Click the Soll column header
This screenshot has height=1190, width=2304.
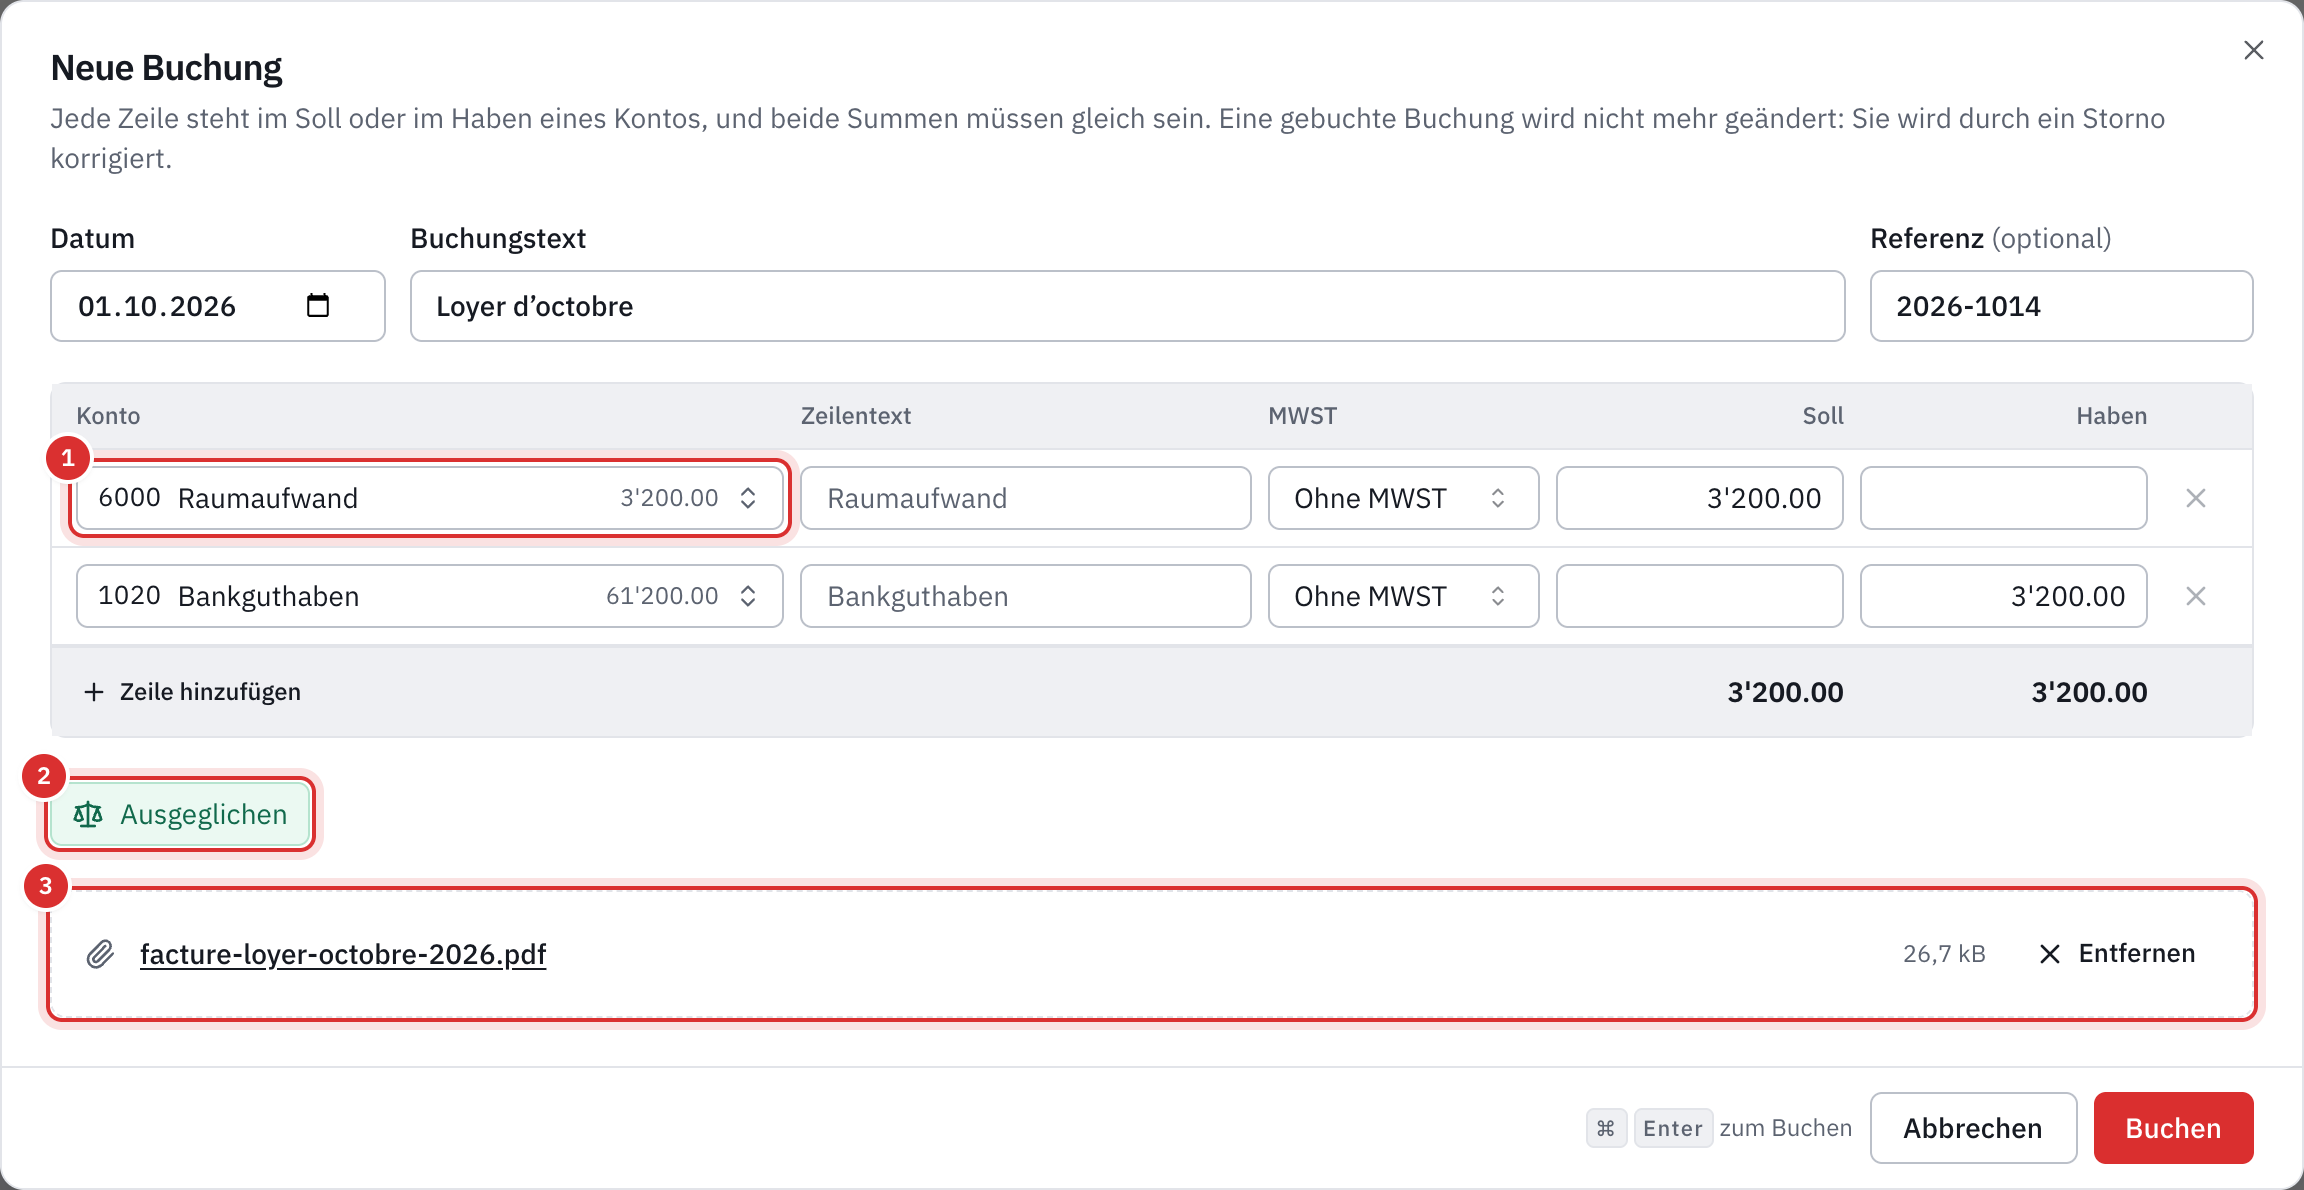click(x=1823, y=416)
